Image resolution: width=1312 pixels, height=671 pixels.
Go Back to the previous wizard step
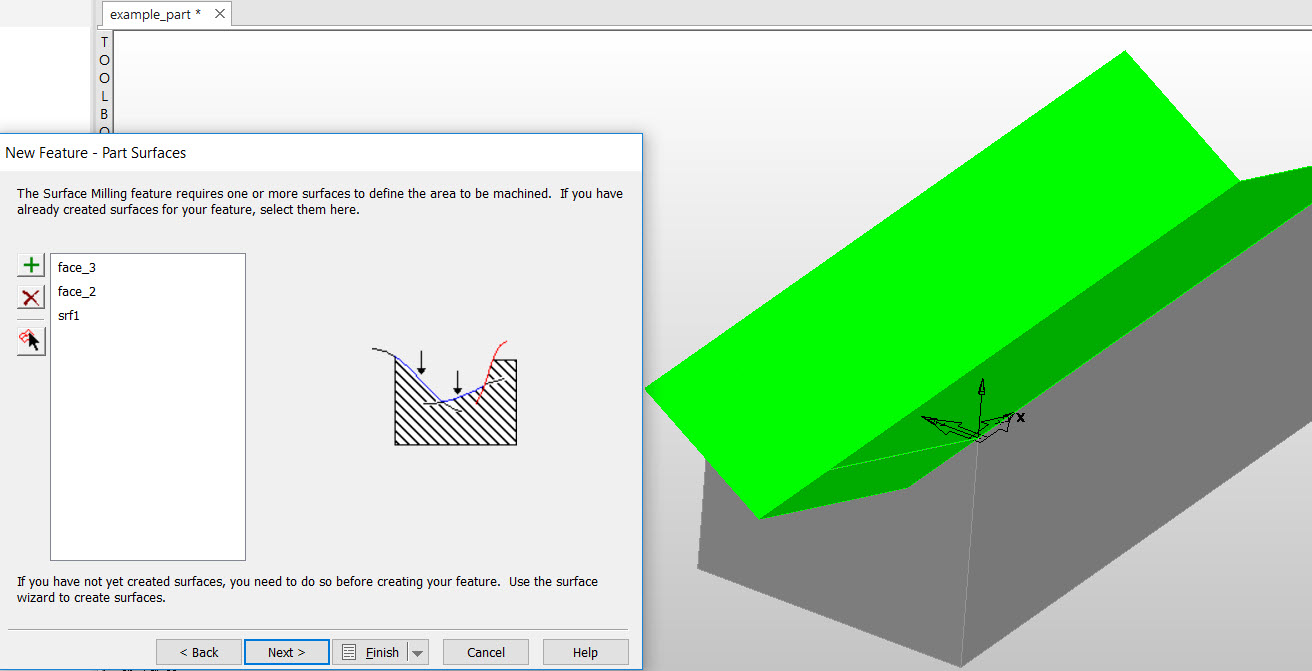[x=198, y=651]
